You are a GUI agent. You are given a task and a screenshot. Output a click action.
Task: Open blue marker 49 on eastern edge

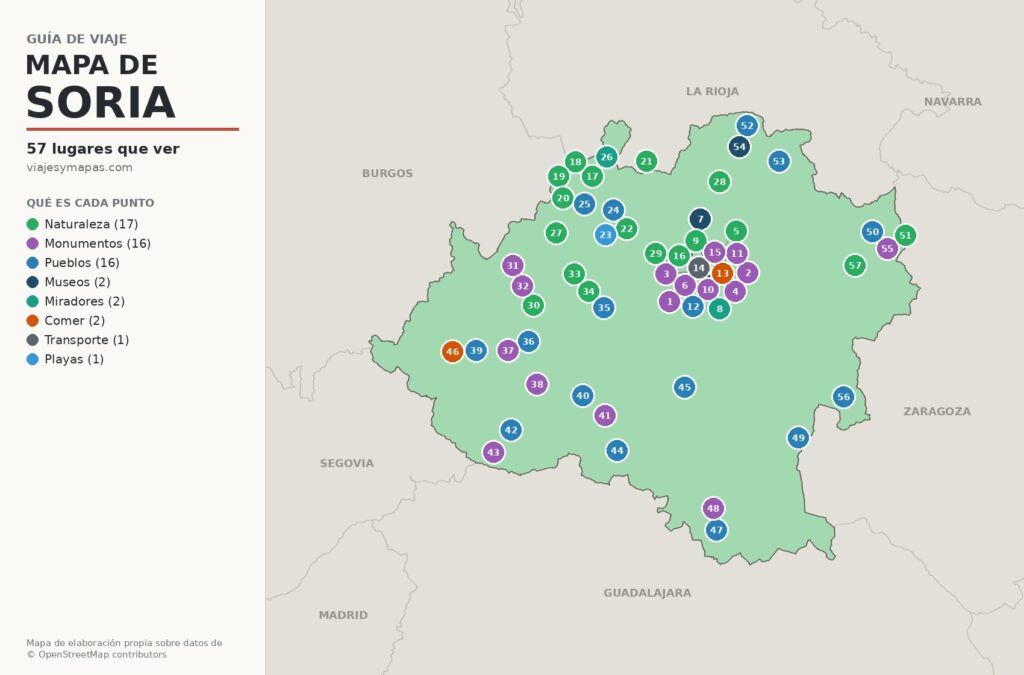tap(798, 438)
